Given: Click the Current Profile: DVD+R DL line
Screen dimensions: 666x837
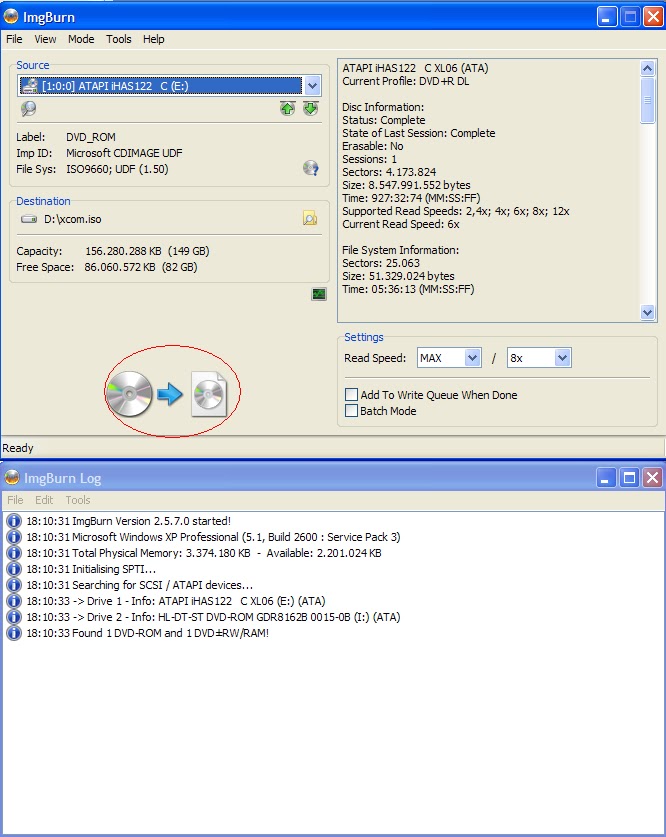Looking at the screenshot, I should click(x=406, y=81).
